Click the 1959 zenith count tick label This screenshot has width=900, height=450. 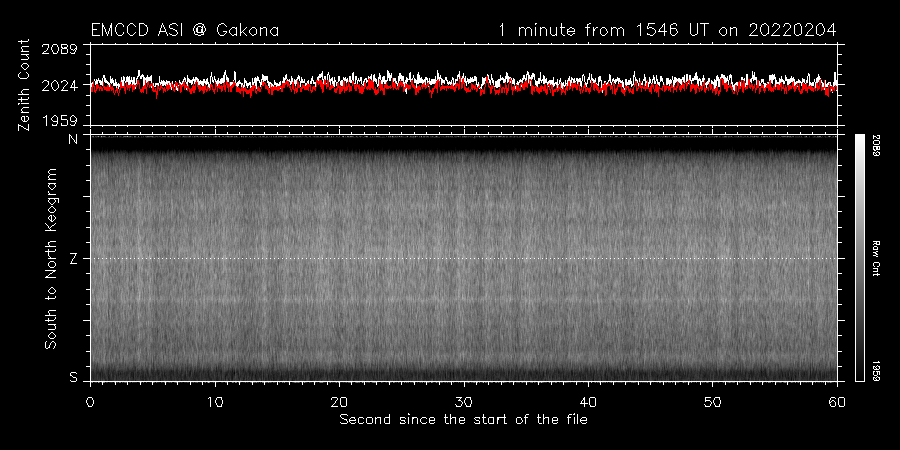click(x=59, y=121)
